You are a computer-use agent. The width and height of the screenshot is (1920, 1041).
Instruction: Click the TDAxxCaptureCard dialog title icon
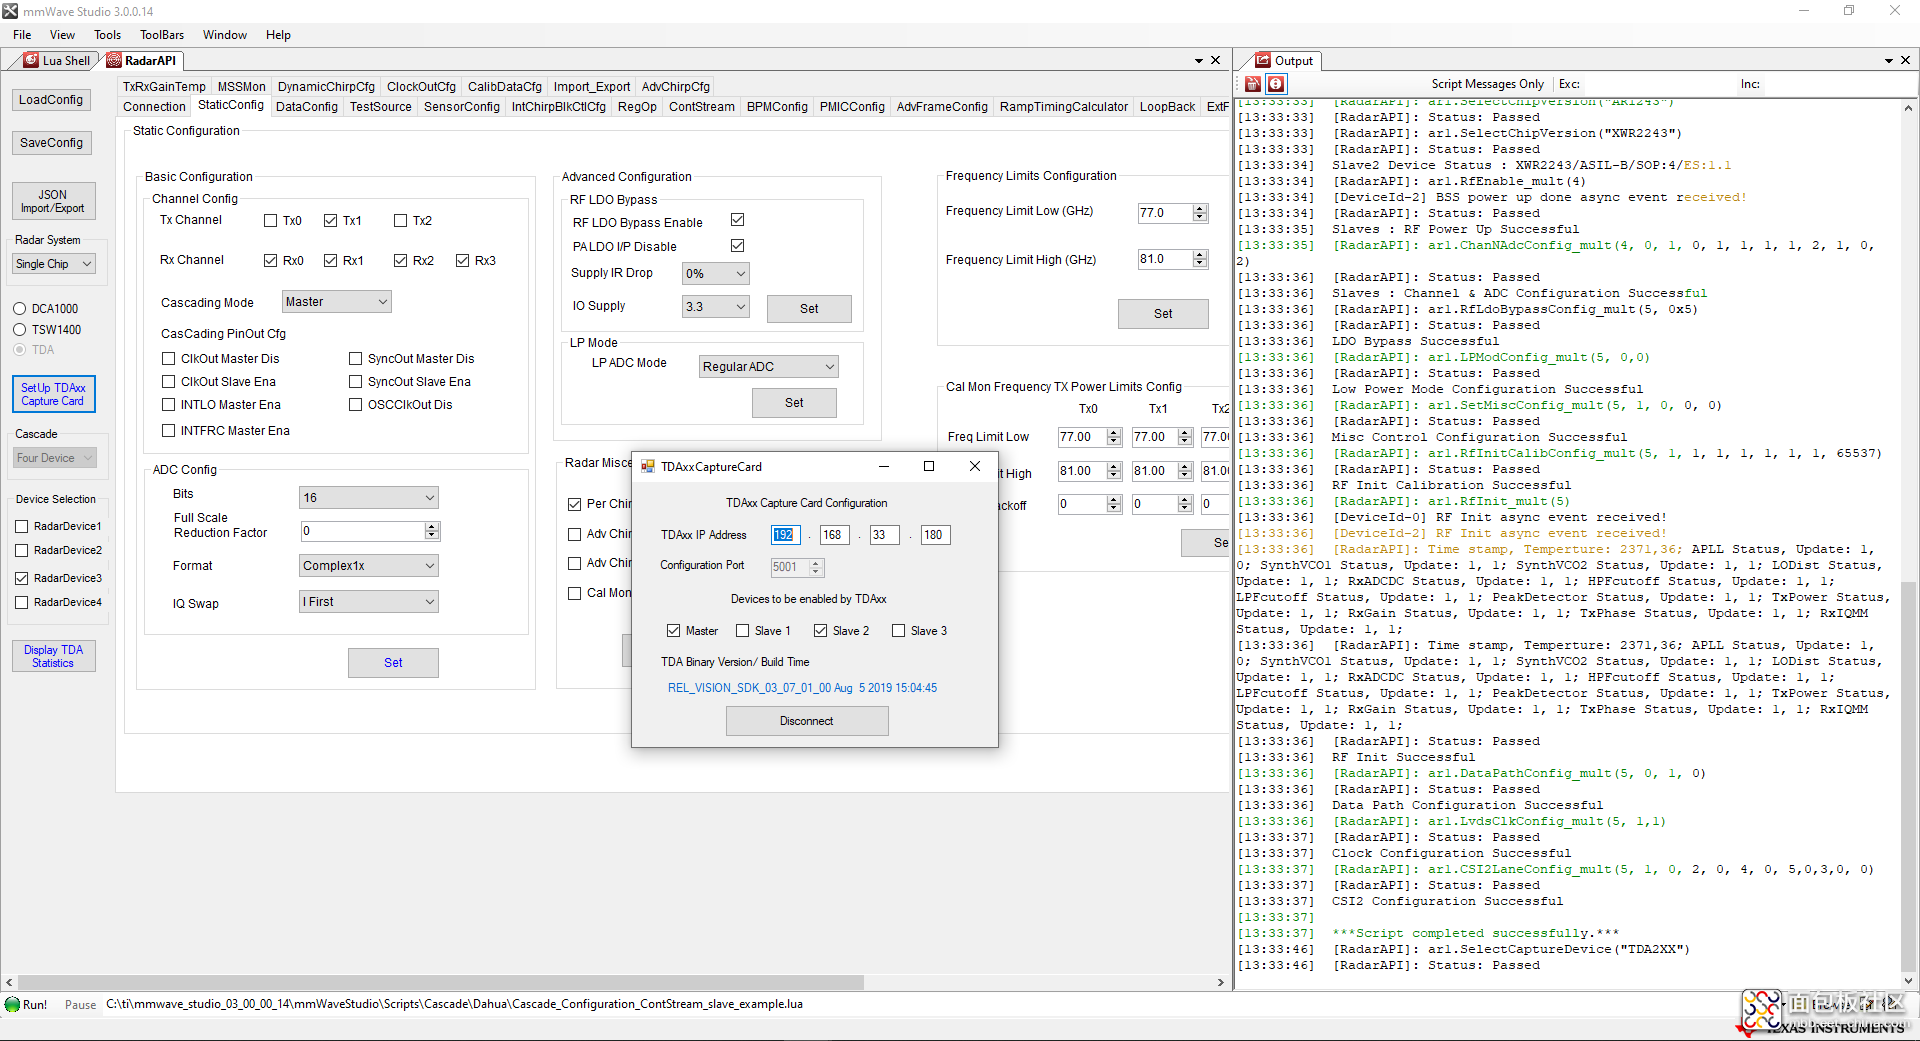pos(648,467)
